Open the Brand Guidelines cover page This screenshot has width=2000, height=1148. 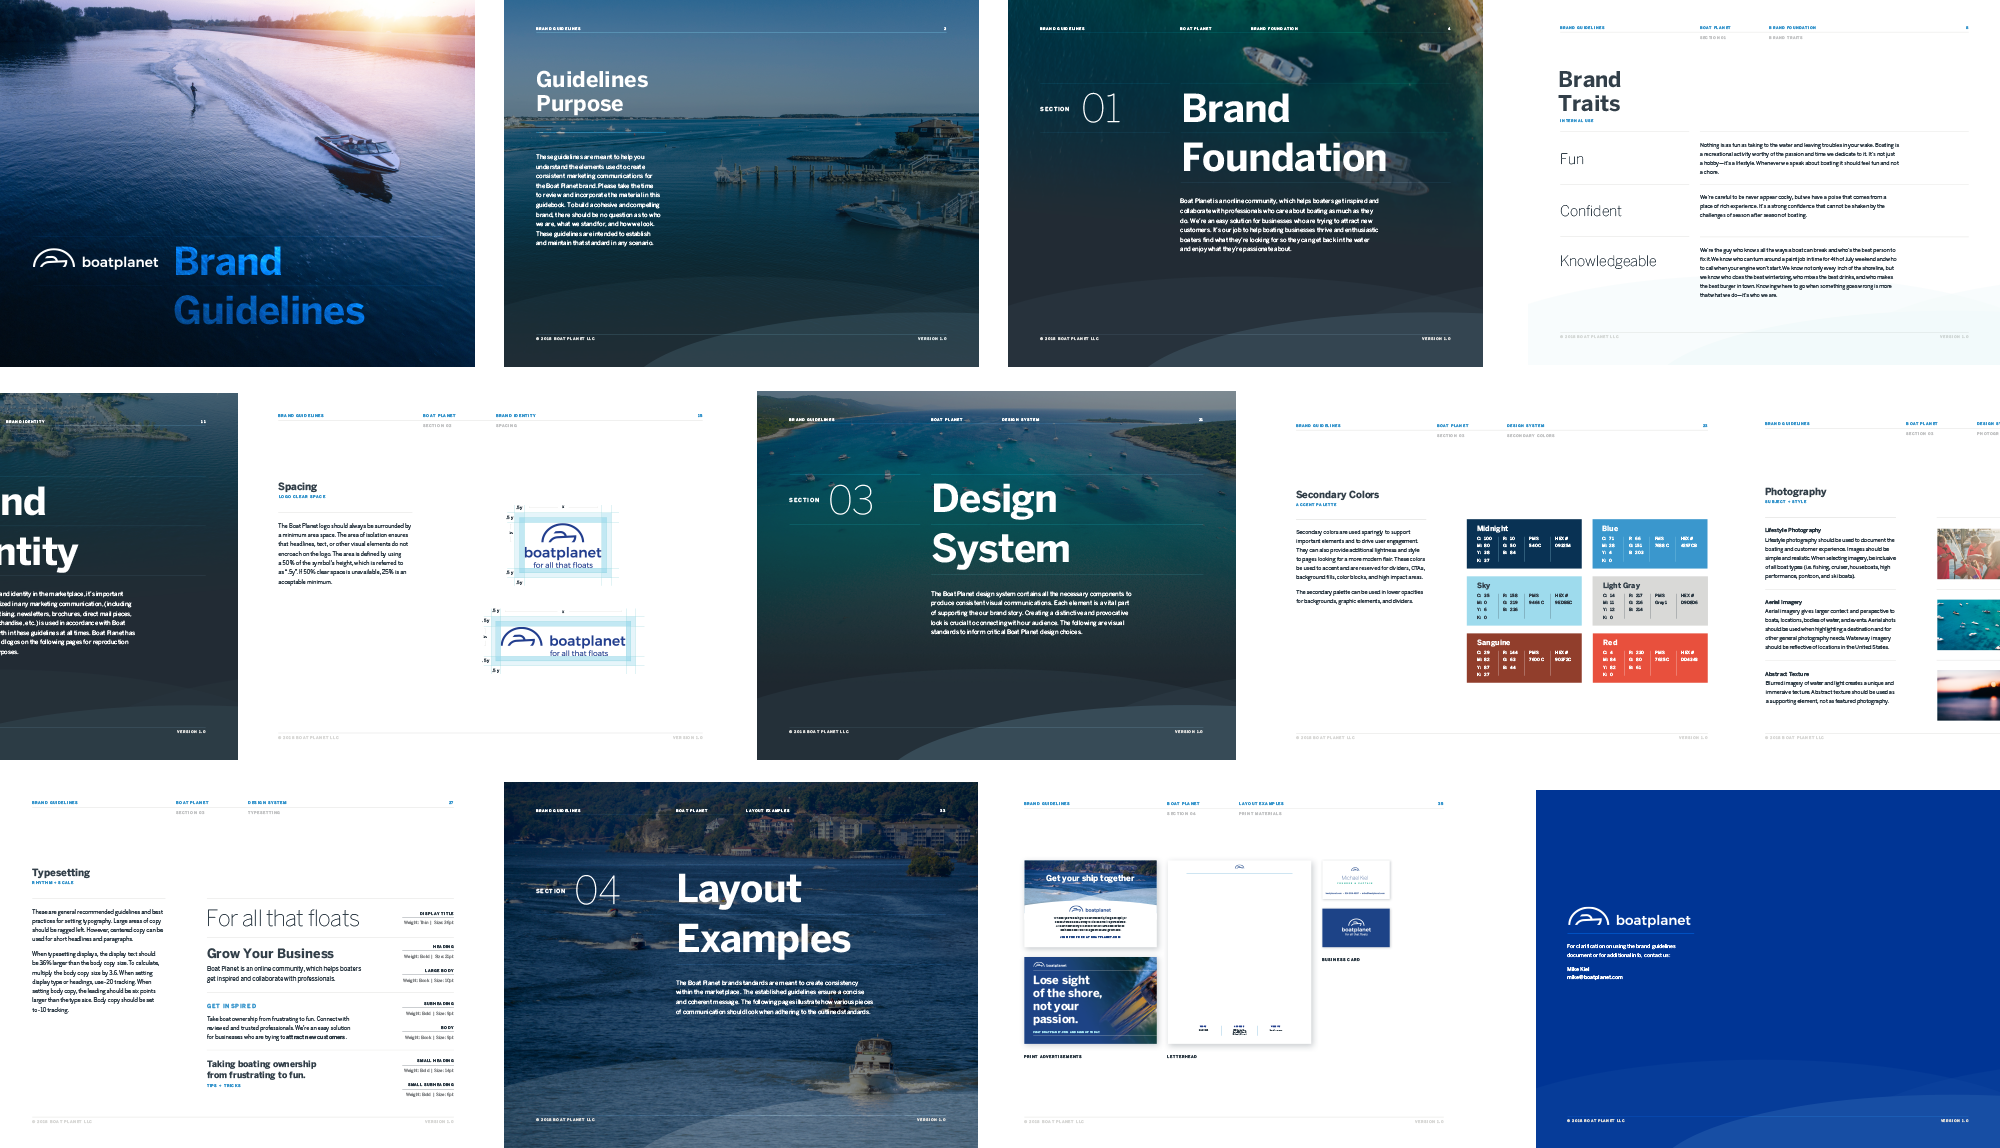coord(237,183)
